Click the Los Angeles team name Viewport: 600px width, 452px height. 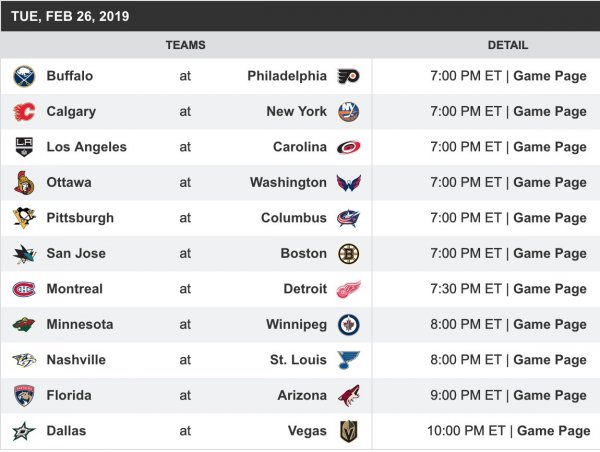(x=86, y=147)
